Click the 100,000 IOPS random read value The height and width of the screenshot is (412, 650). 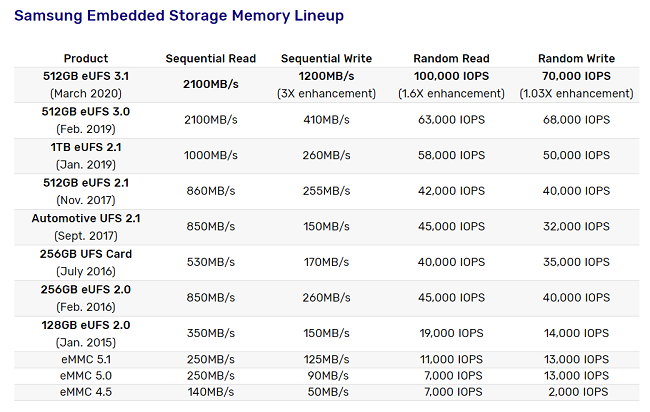pos(451,76)
